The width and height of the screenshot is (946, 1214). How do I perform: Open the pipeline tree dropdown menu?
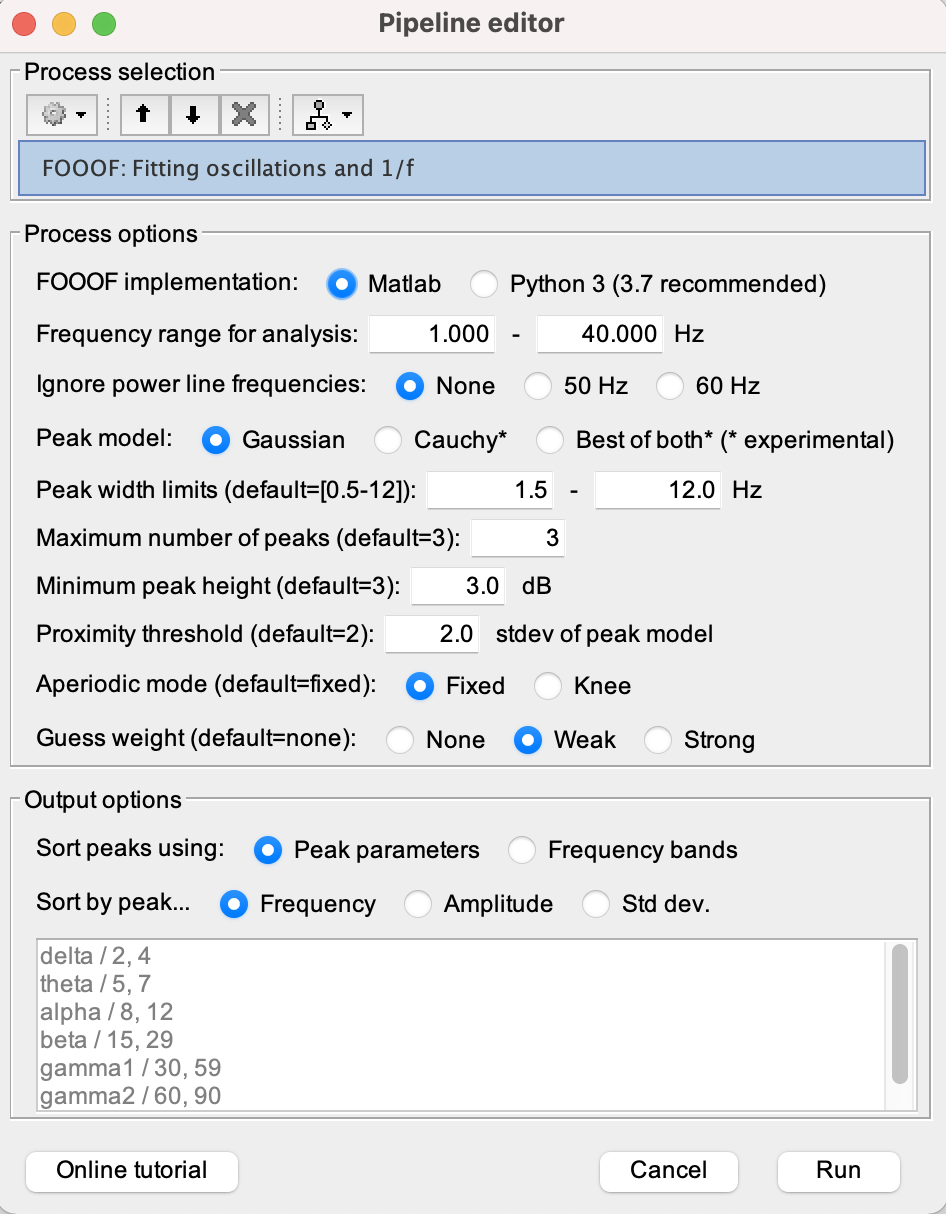328,115
